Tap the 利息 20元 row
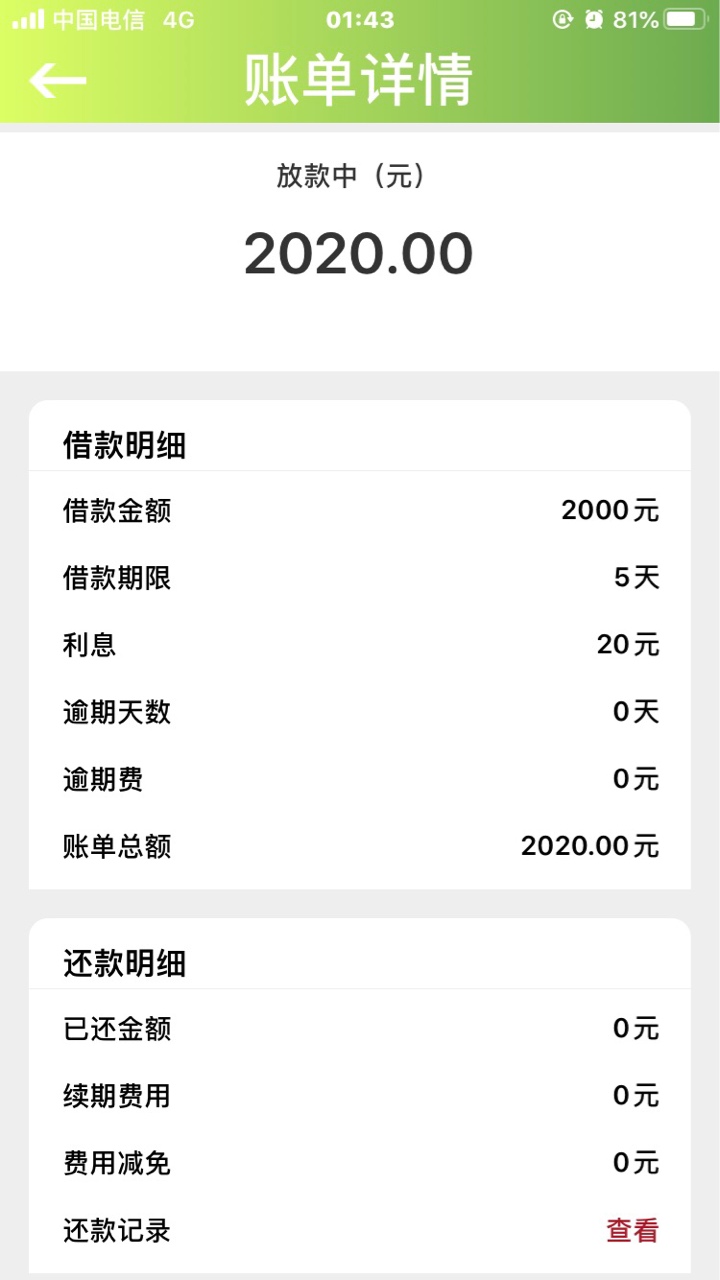The height and width of the screenshot is (1280, 720). coord(360,645)
